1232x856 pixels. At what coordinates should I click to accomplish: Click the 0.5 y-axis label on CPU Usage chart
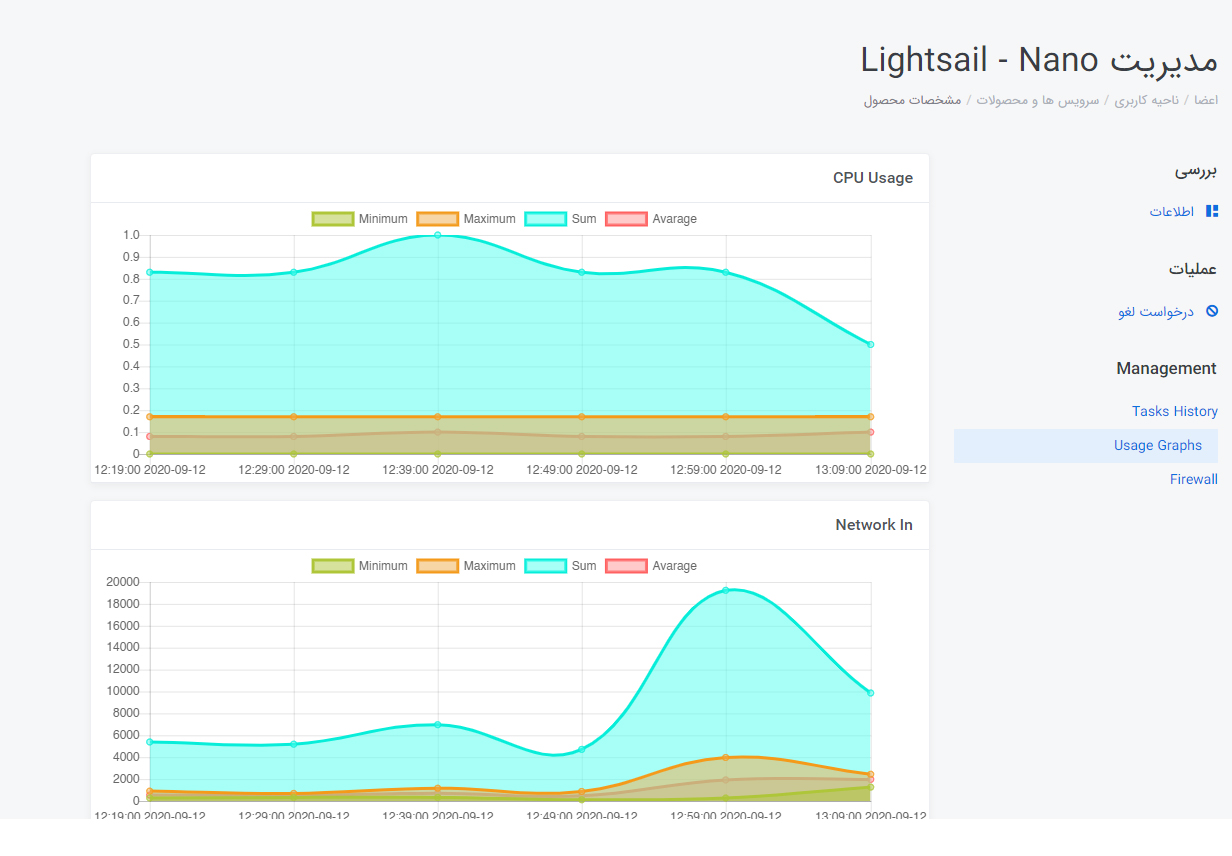[132, 344]
